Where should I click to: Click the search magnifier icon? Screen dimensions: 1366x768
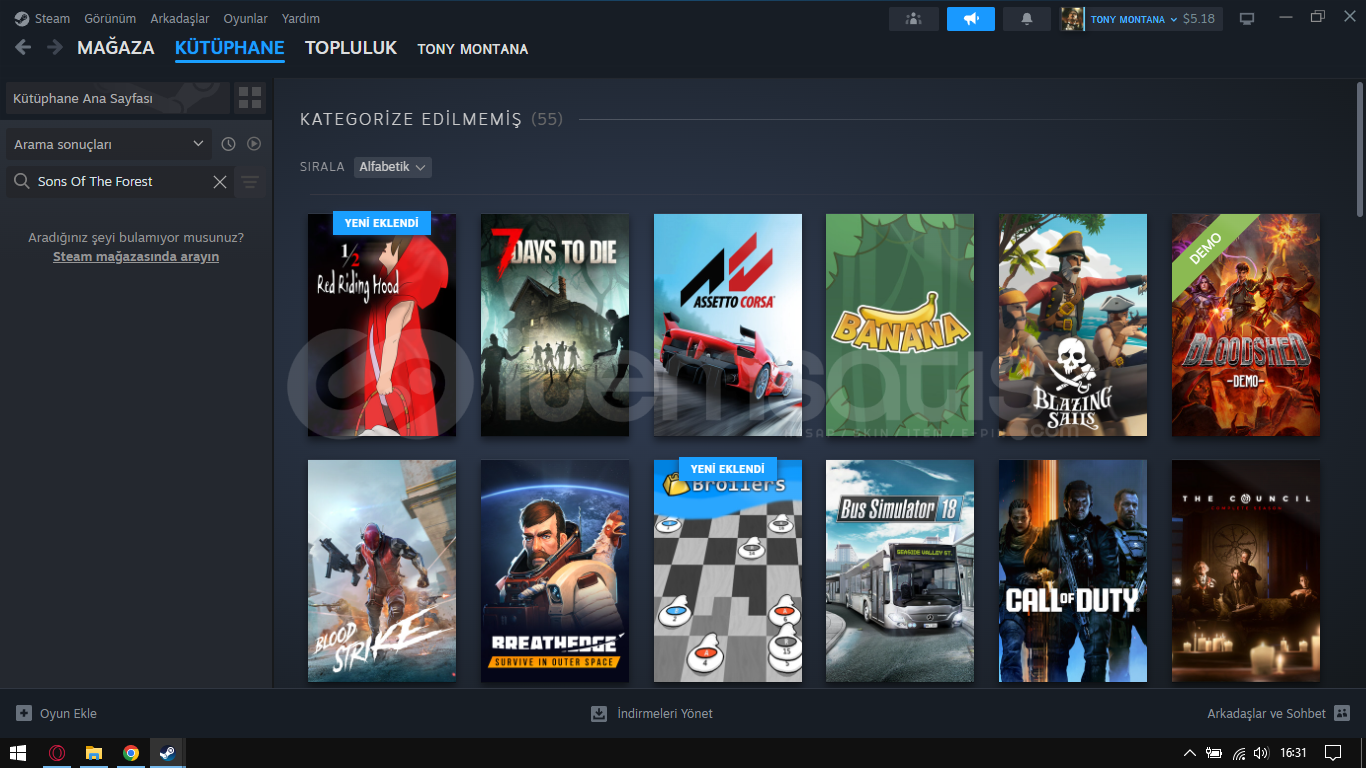pyautogui.click(x=21, y=181)
